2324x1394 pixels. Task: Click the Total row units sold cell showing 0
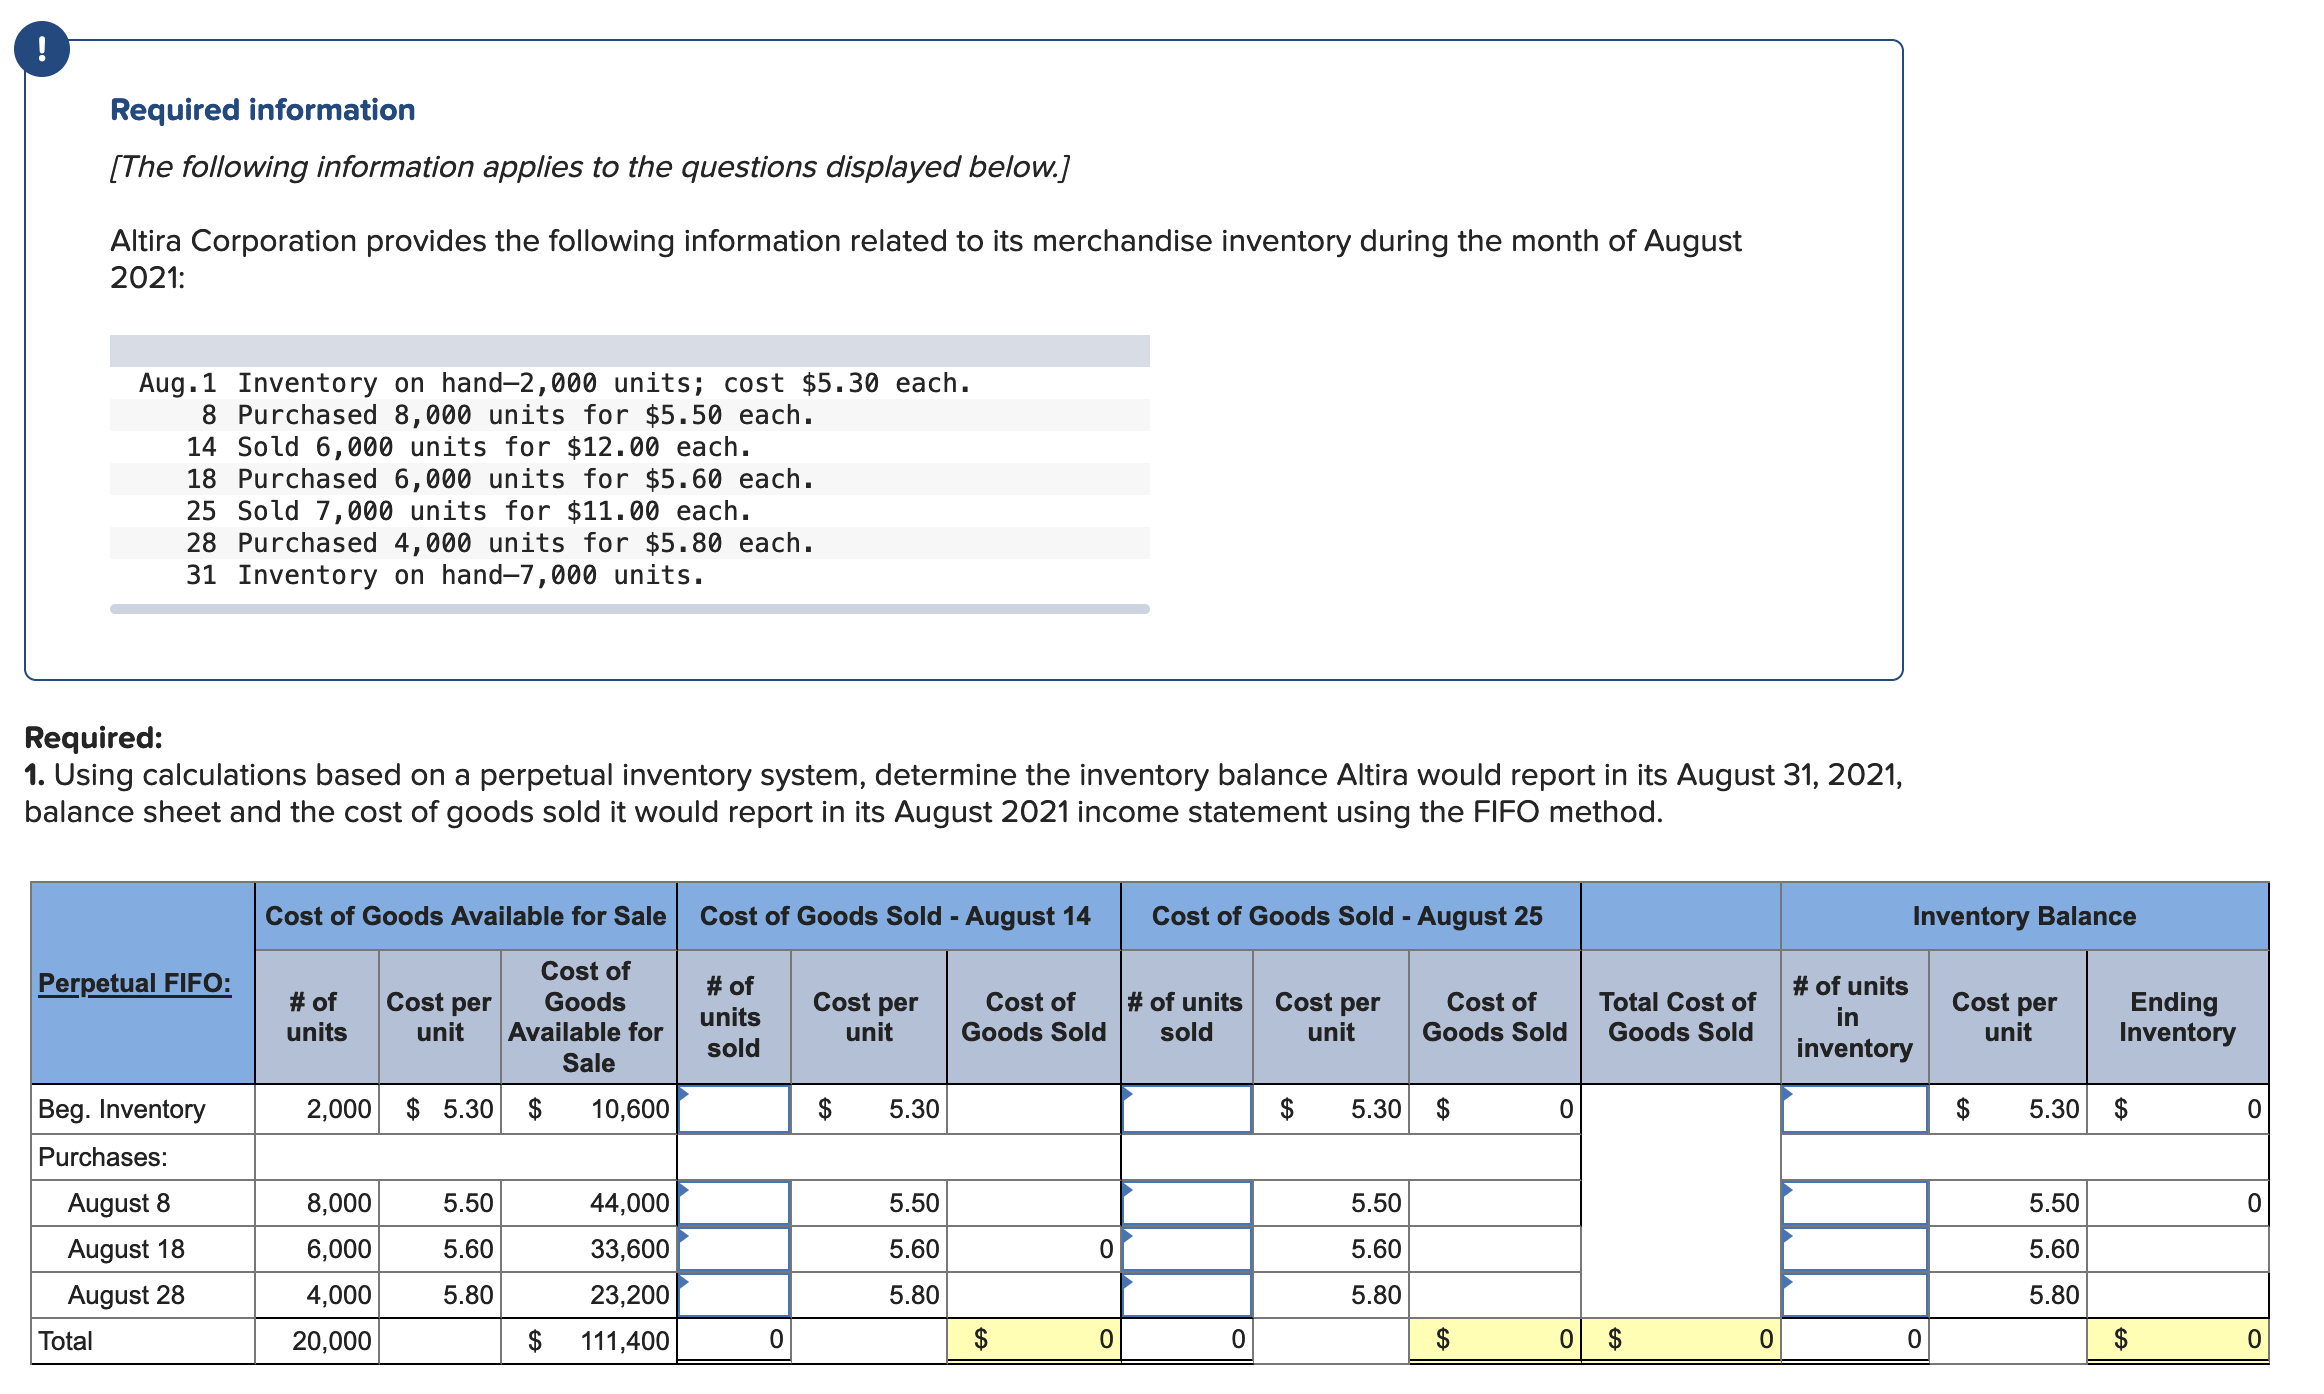[x=732, y=1340]
